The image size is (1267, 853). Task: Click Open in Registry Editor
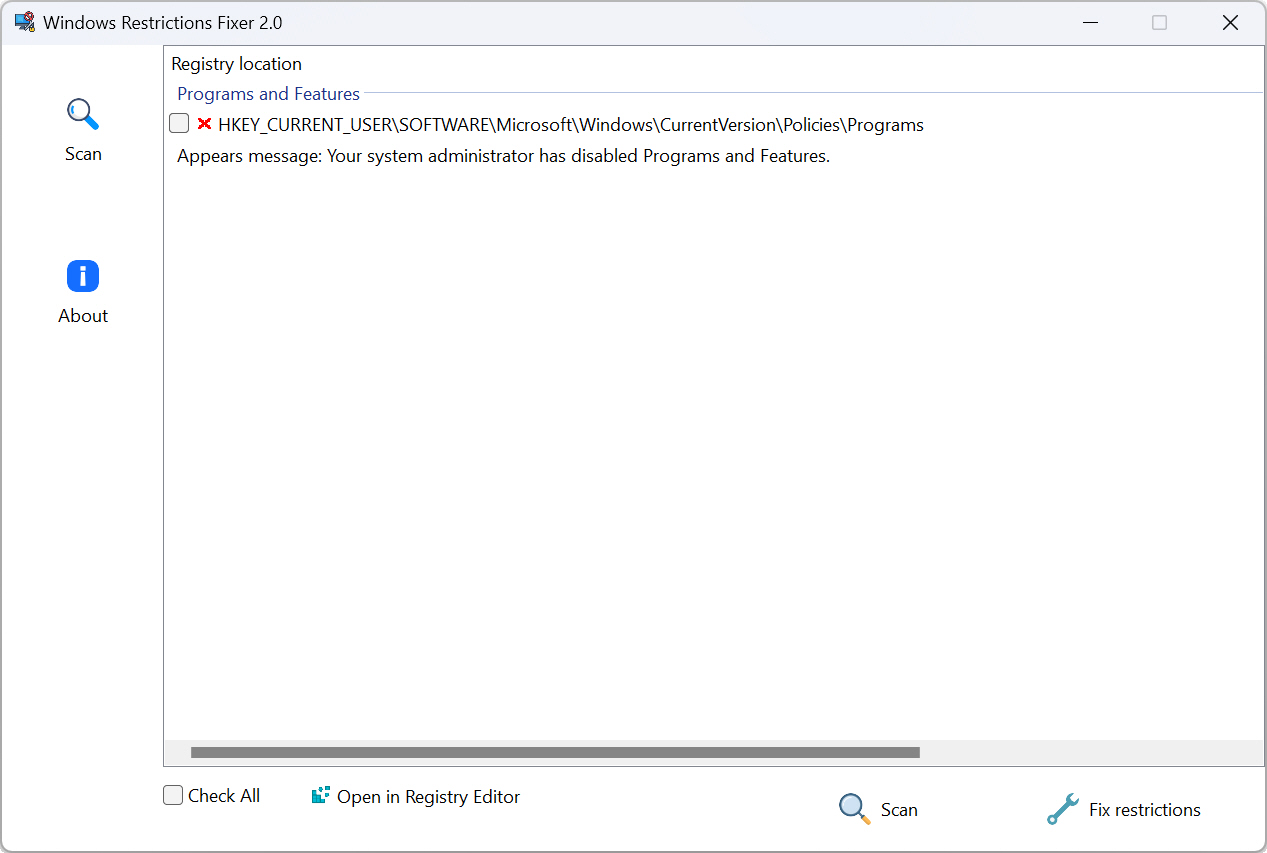tap(428, 796)
